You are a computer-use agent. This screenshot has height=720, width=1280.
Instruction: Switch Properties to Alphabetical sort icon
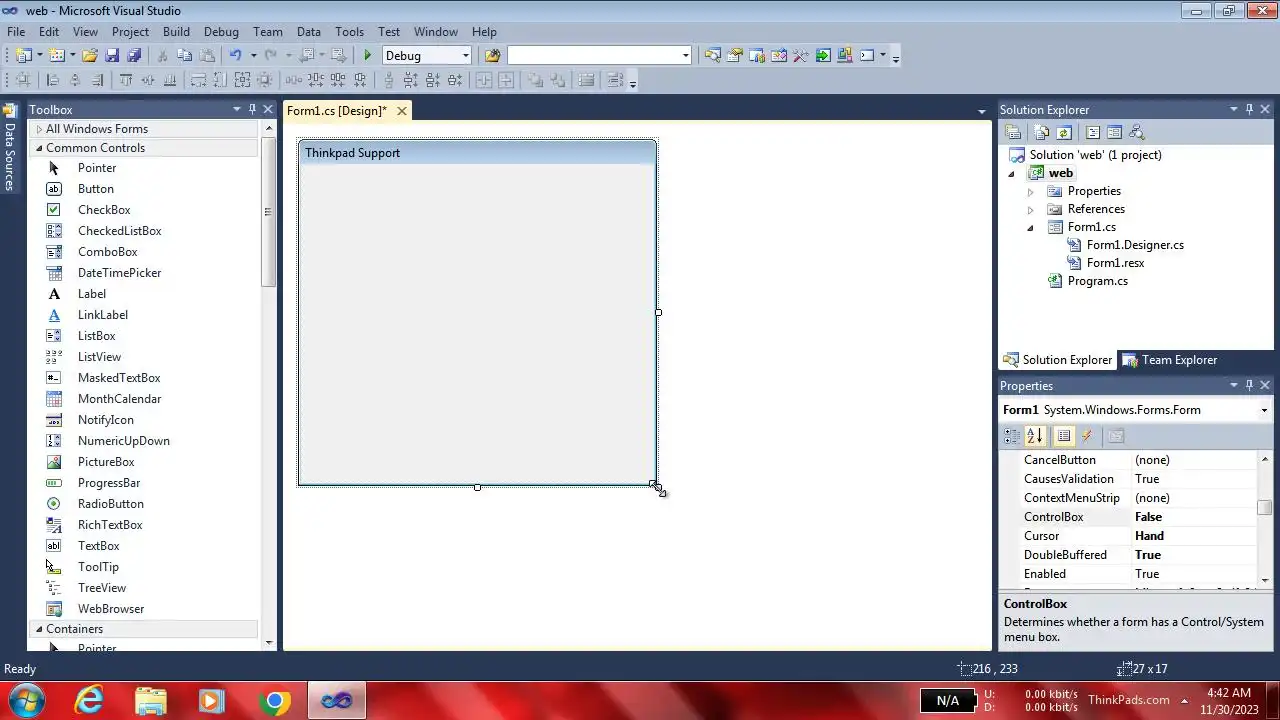coord(1035,436)
